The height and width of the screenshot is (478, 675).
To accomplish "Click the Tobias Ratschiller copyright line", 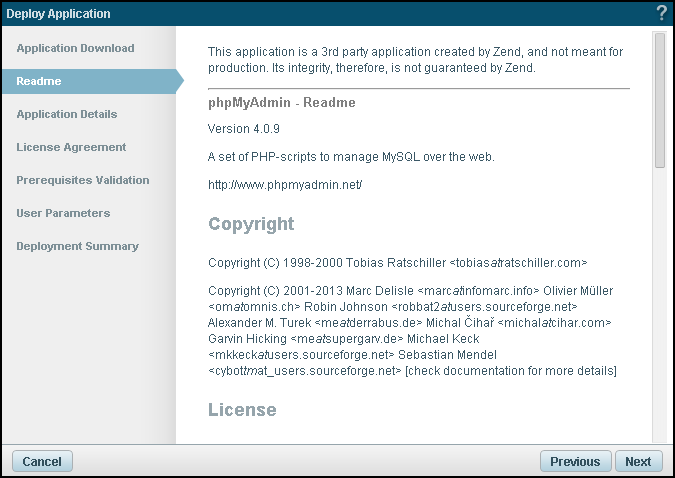I will [397, 262].
